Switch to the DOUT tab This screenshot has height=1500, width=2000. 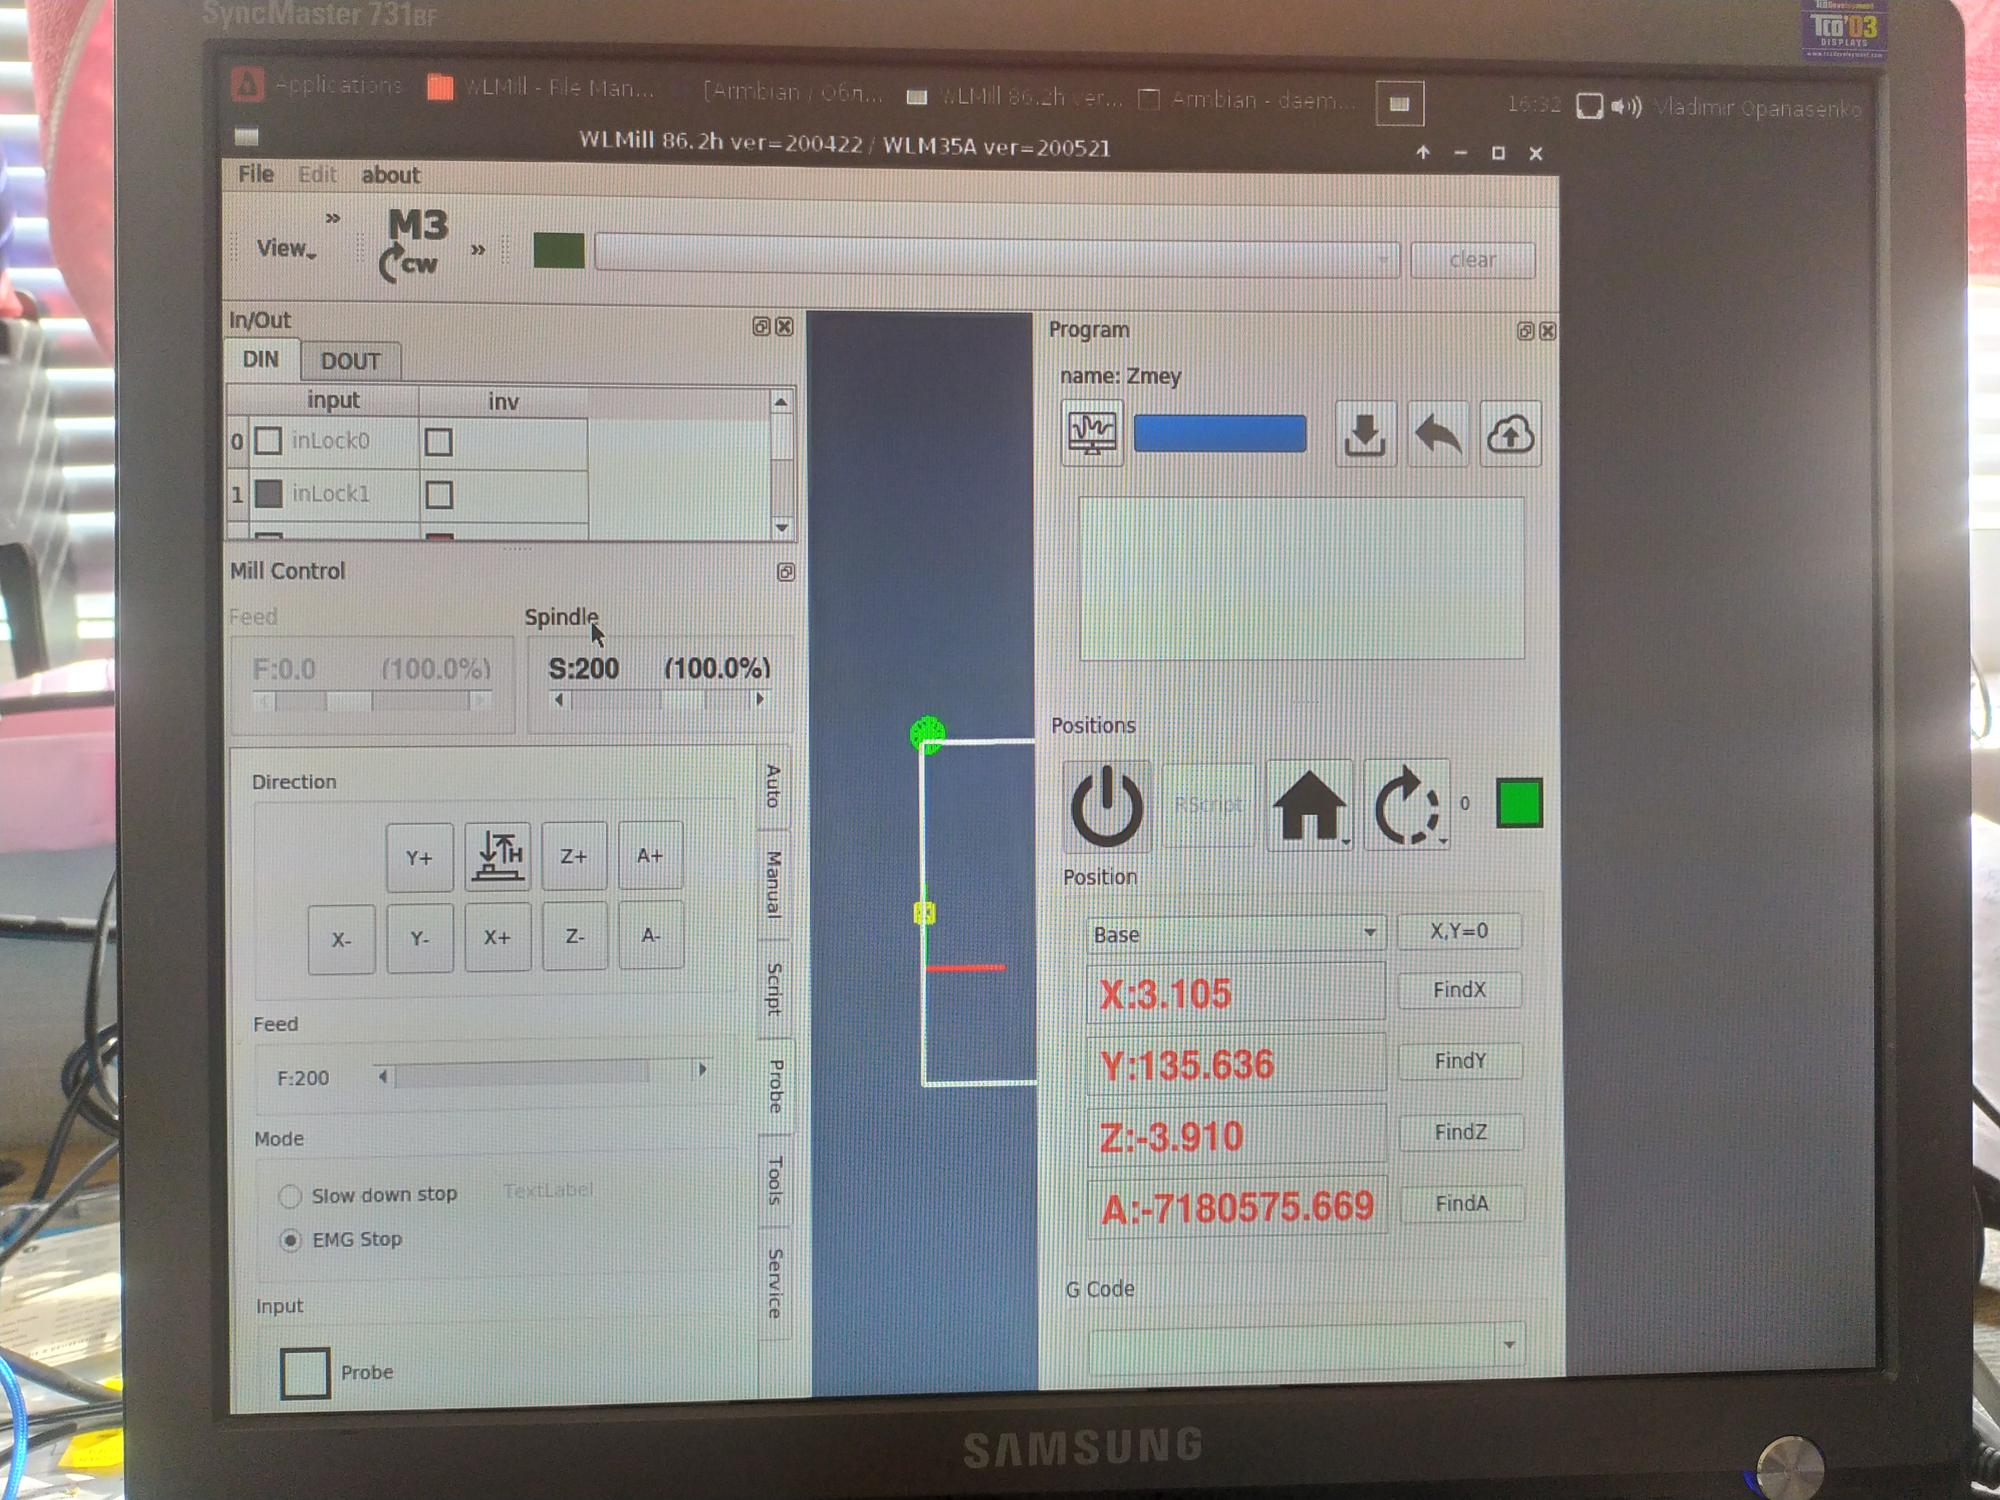(x=350, y=361)
